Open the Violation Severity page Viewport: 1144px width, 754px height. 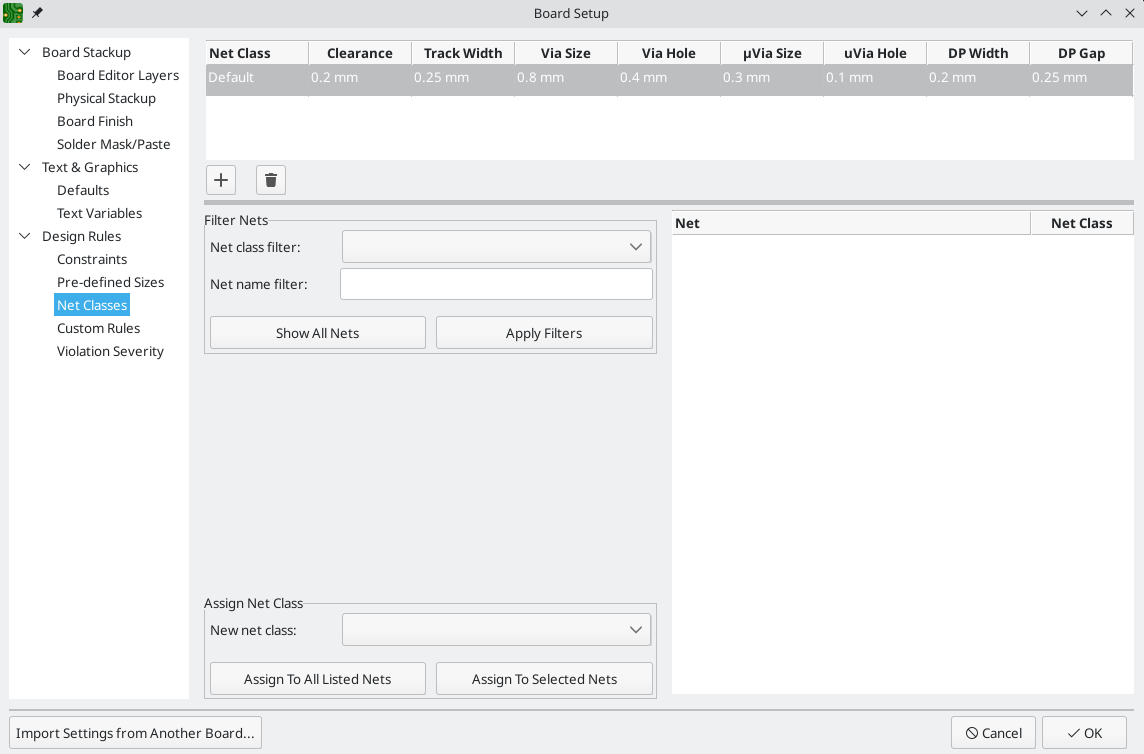coord(110,351)
